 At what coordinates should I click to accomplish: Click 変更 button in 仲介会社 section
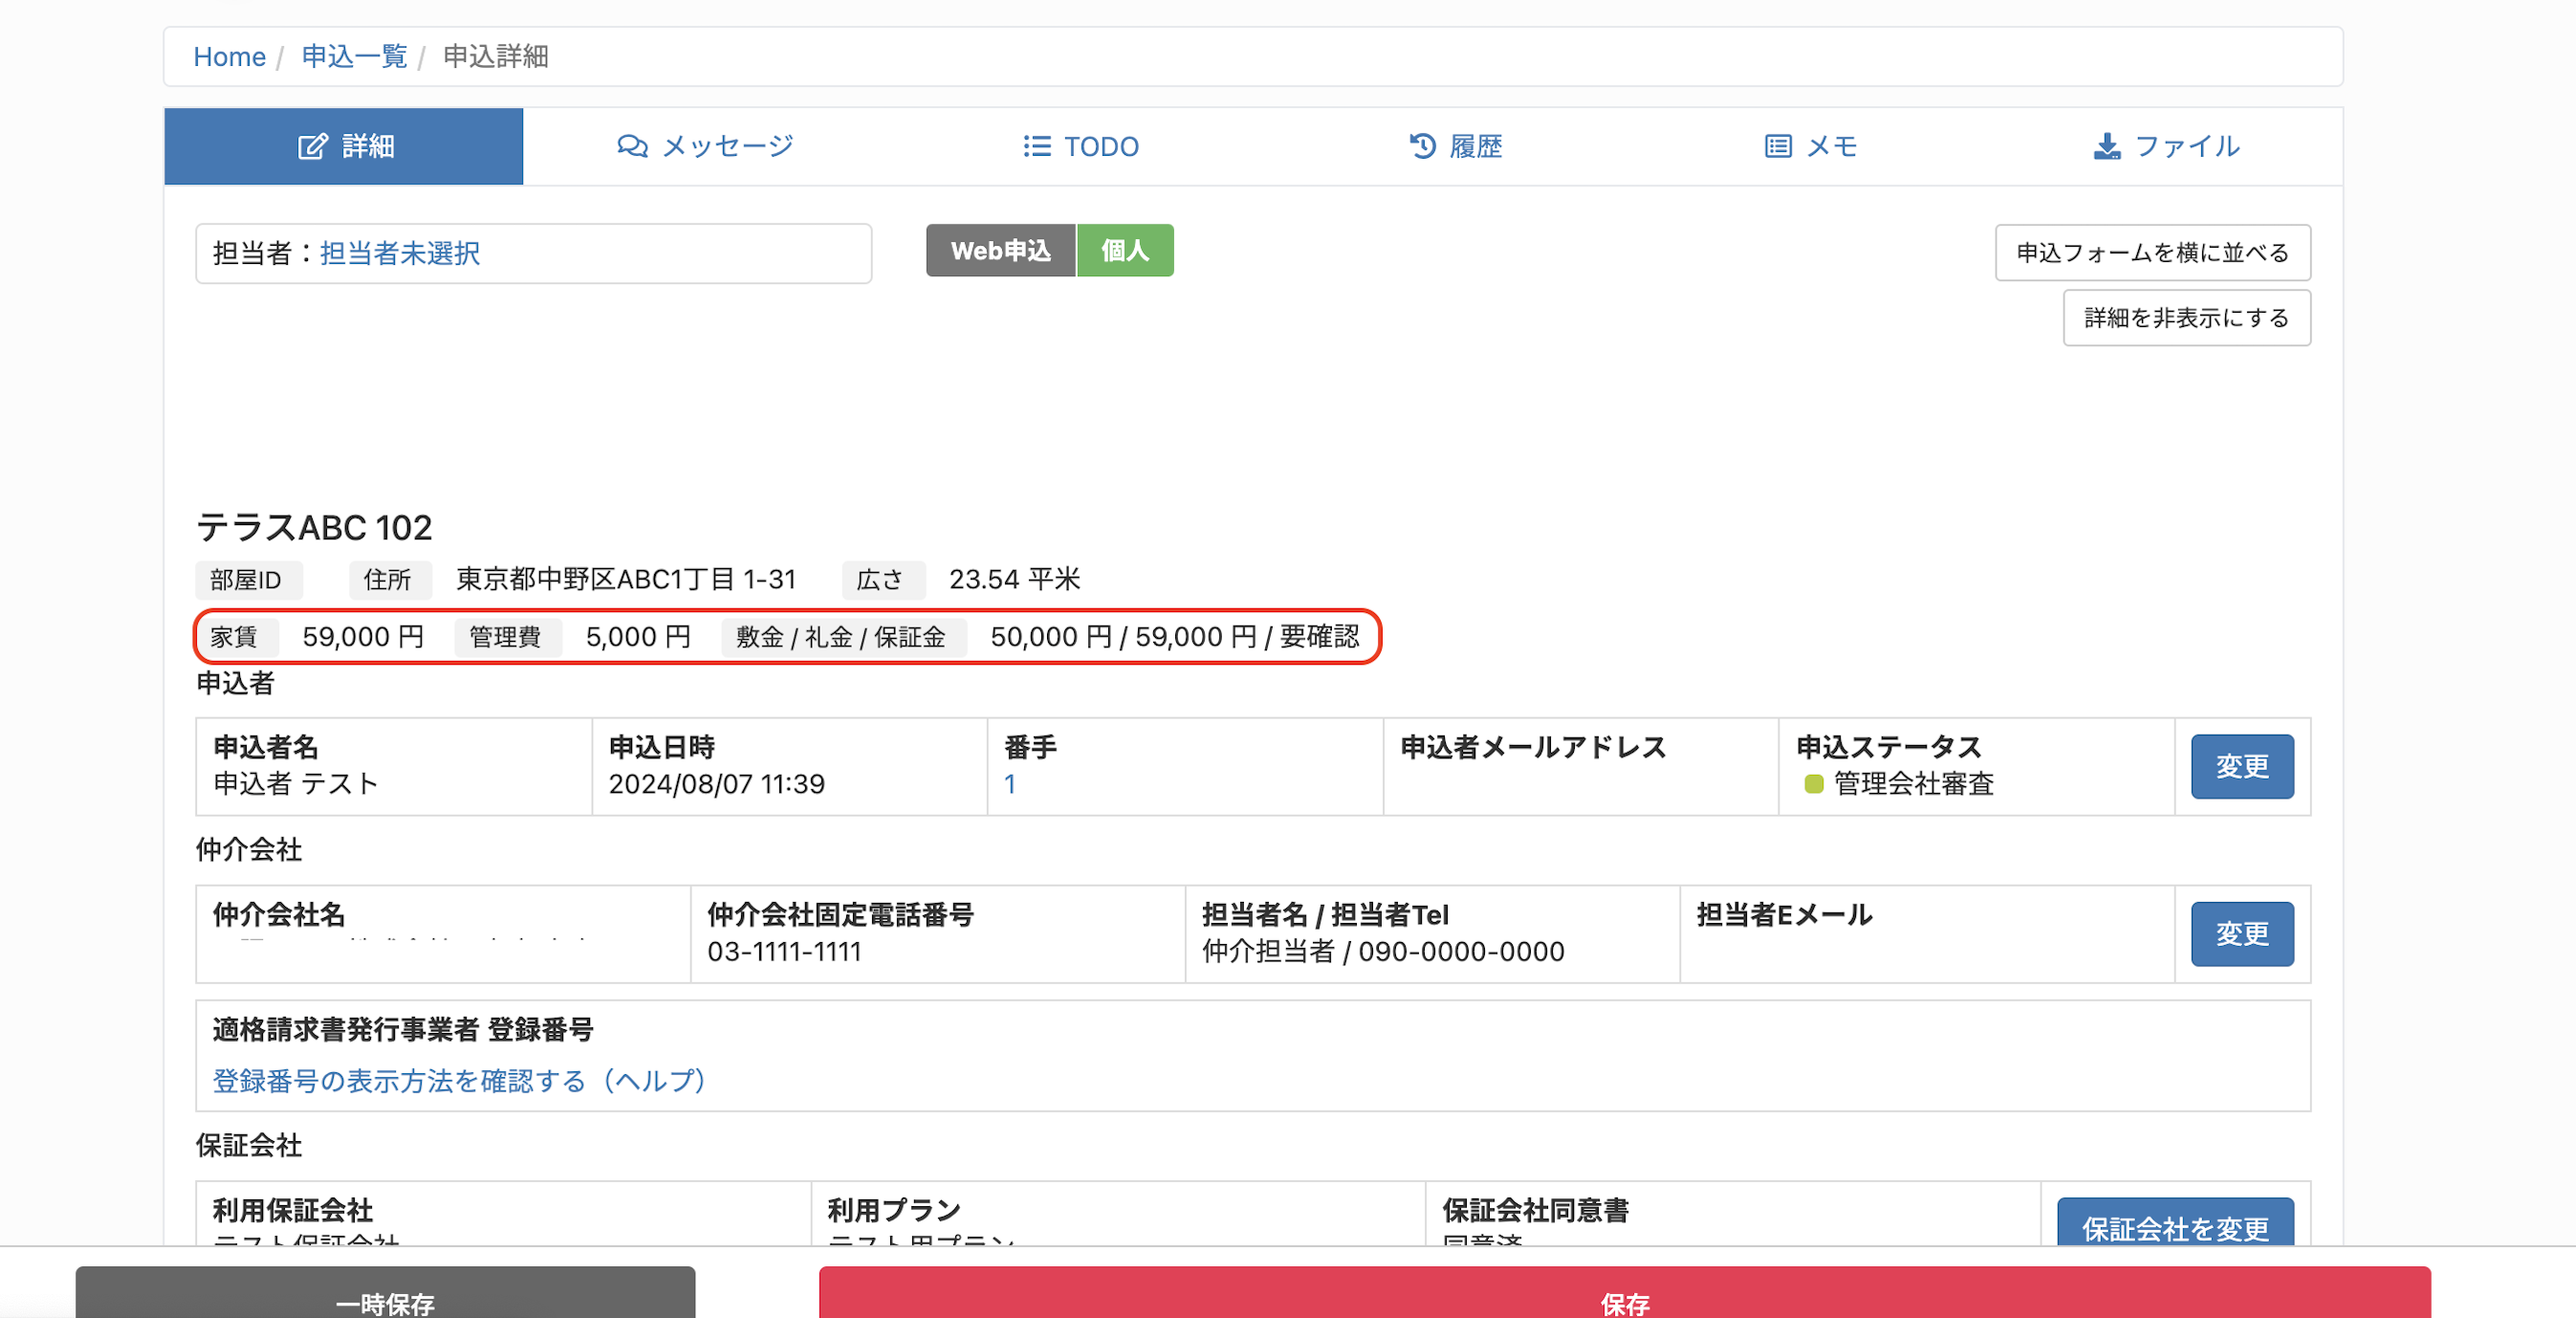[x=2242, y=934]
